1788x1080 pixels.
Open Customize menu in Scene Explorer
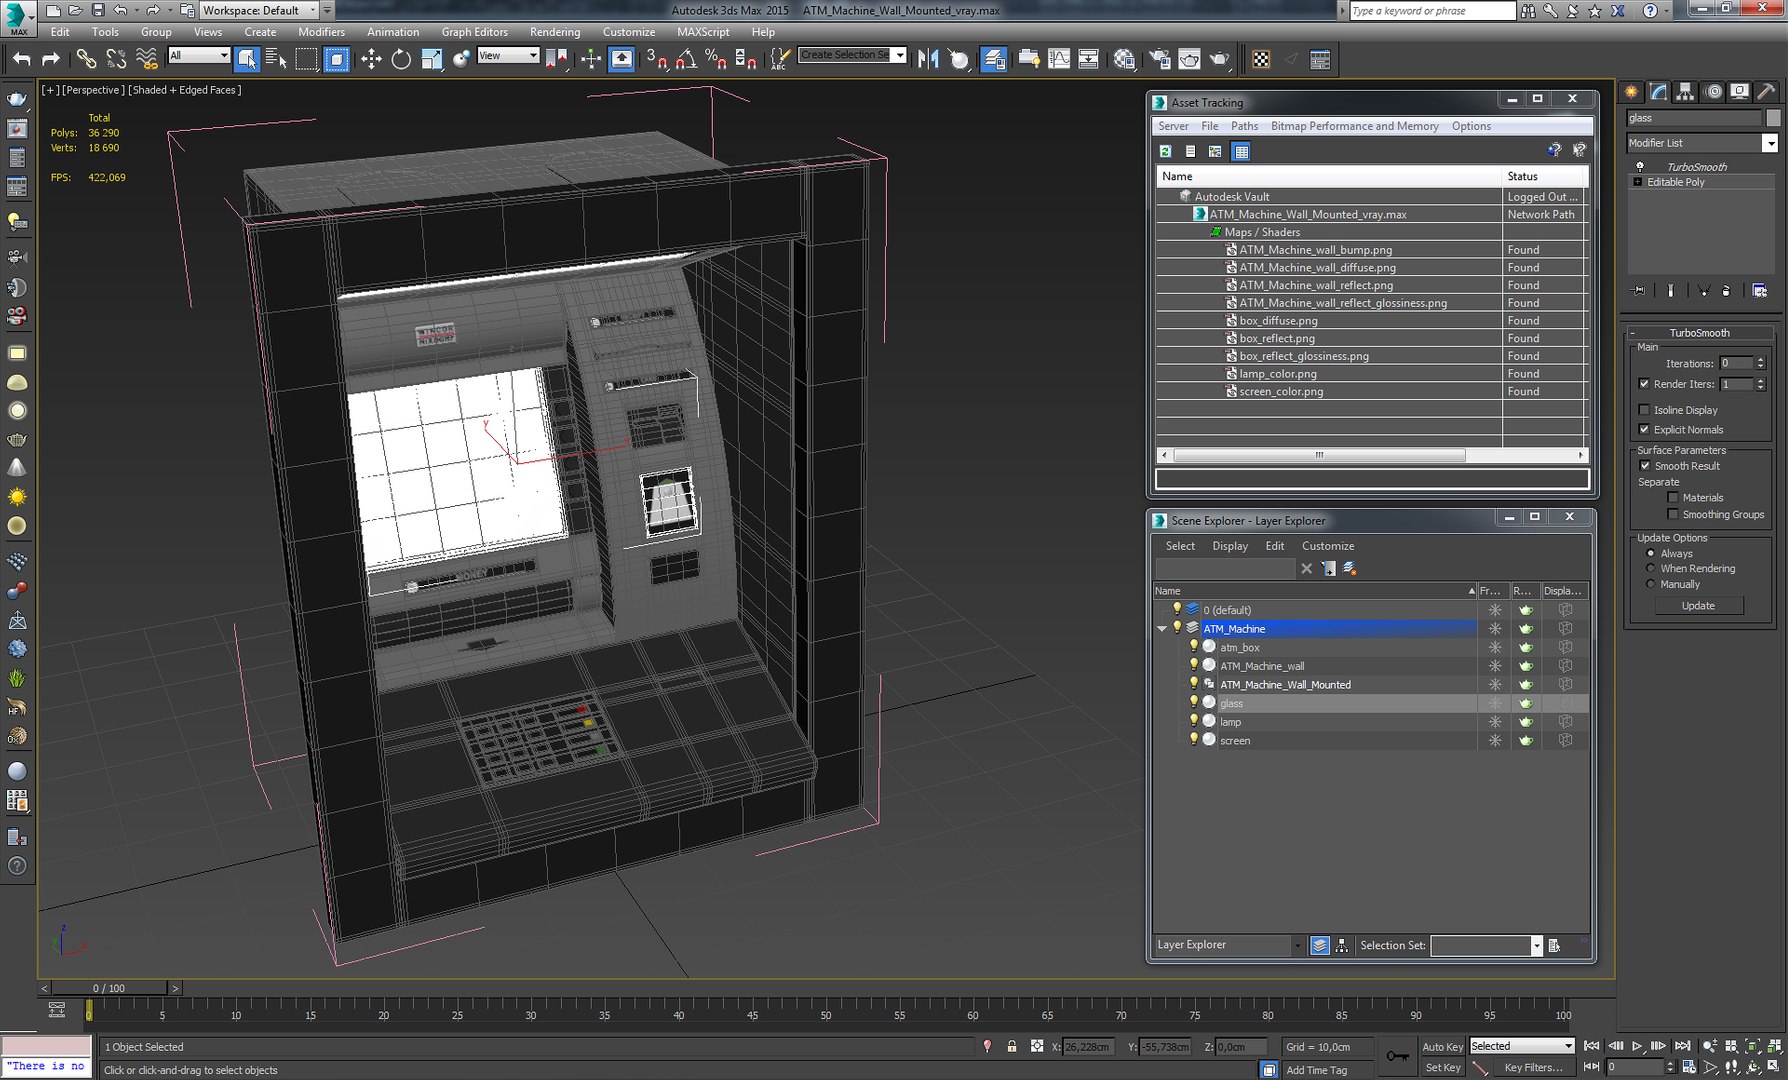tap(1328, 546)
